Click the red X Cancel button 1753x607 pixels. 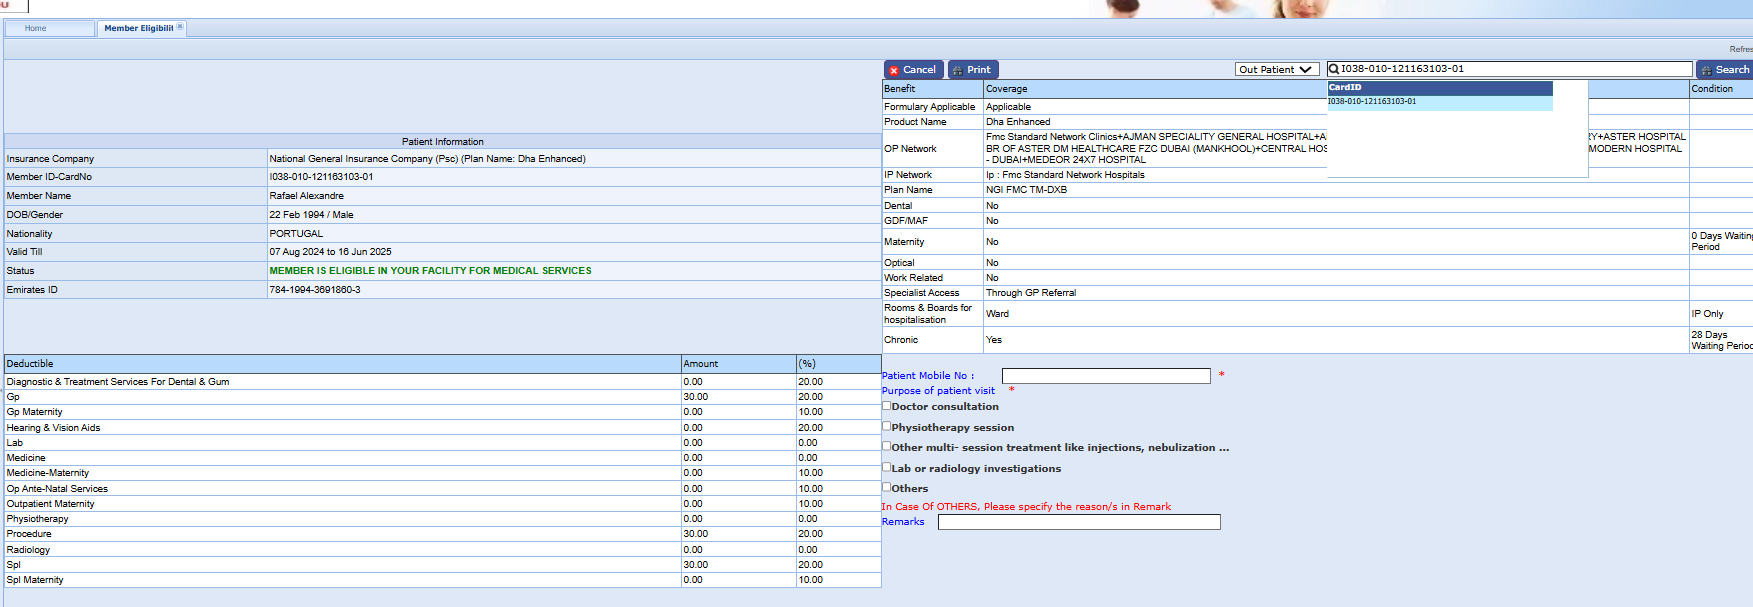[913, 70]
